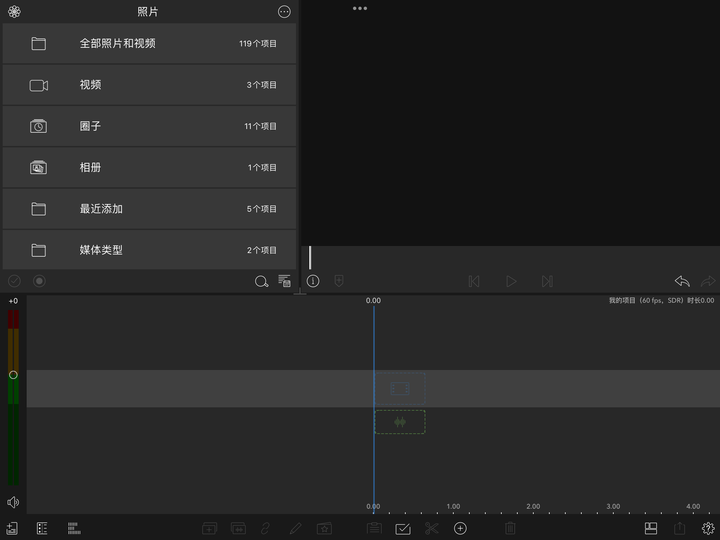
Task: Split clip with scissors tool
Action: (x=432, y=529)
